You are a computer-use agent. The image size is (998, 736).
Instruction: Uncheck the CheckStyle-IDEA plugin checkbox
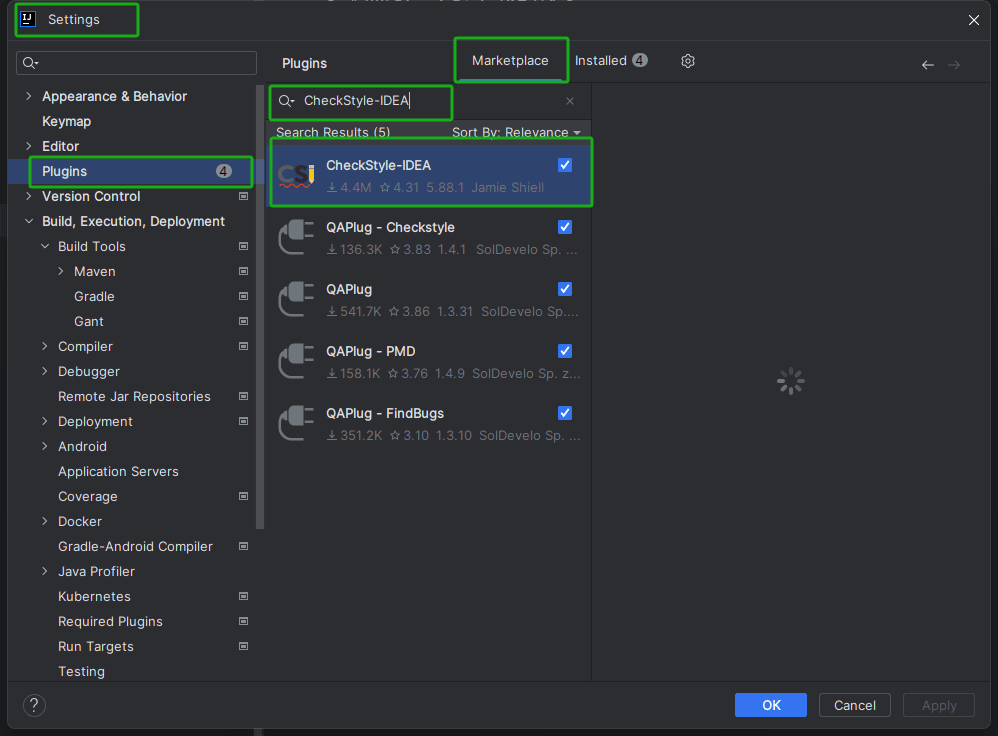click(x=565, y=165)
